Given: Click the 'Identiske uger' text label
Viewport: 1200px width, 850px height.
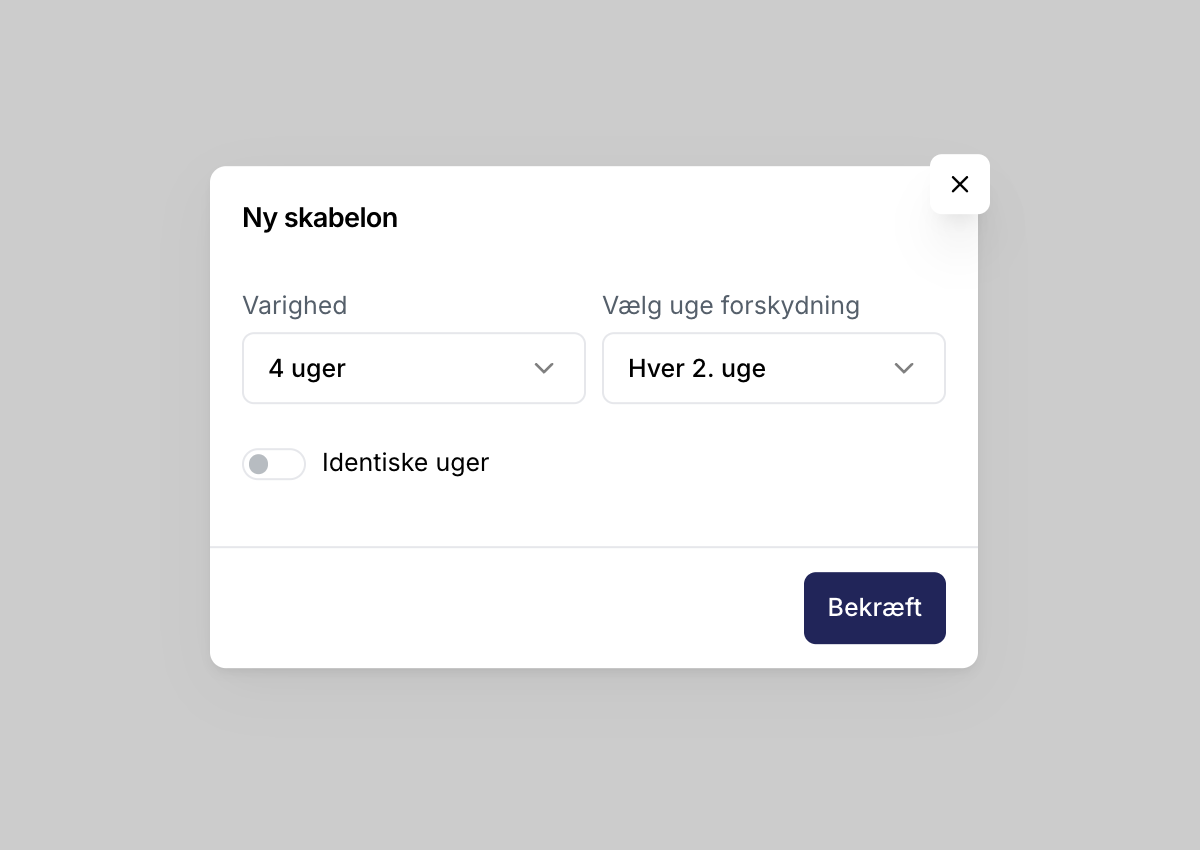Looking at the screenshot, I should point(405,462).
